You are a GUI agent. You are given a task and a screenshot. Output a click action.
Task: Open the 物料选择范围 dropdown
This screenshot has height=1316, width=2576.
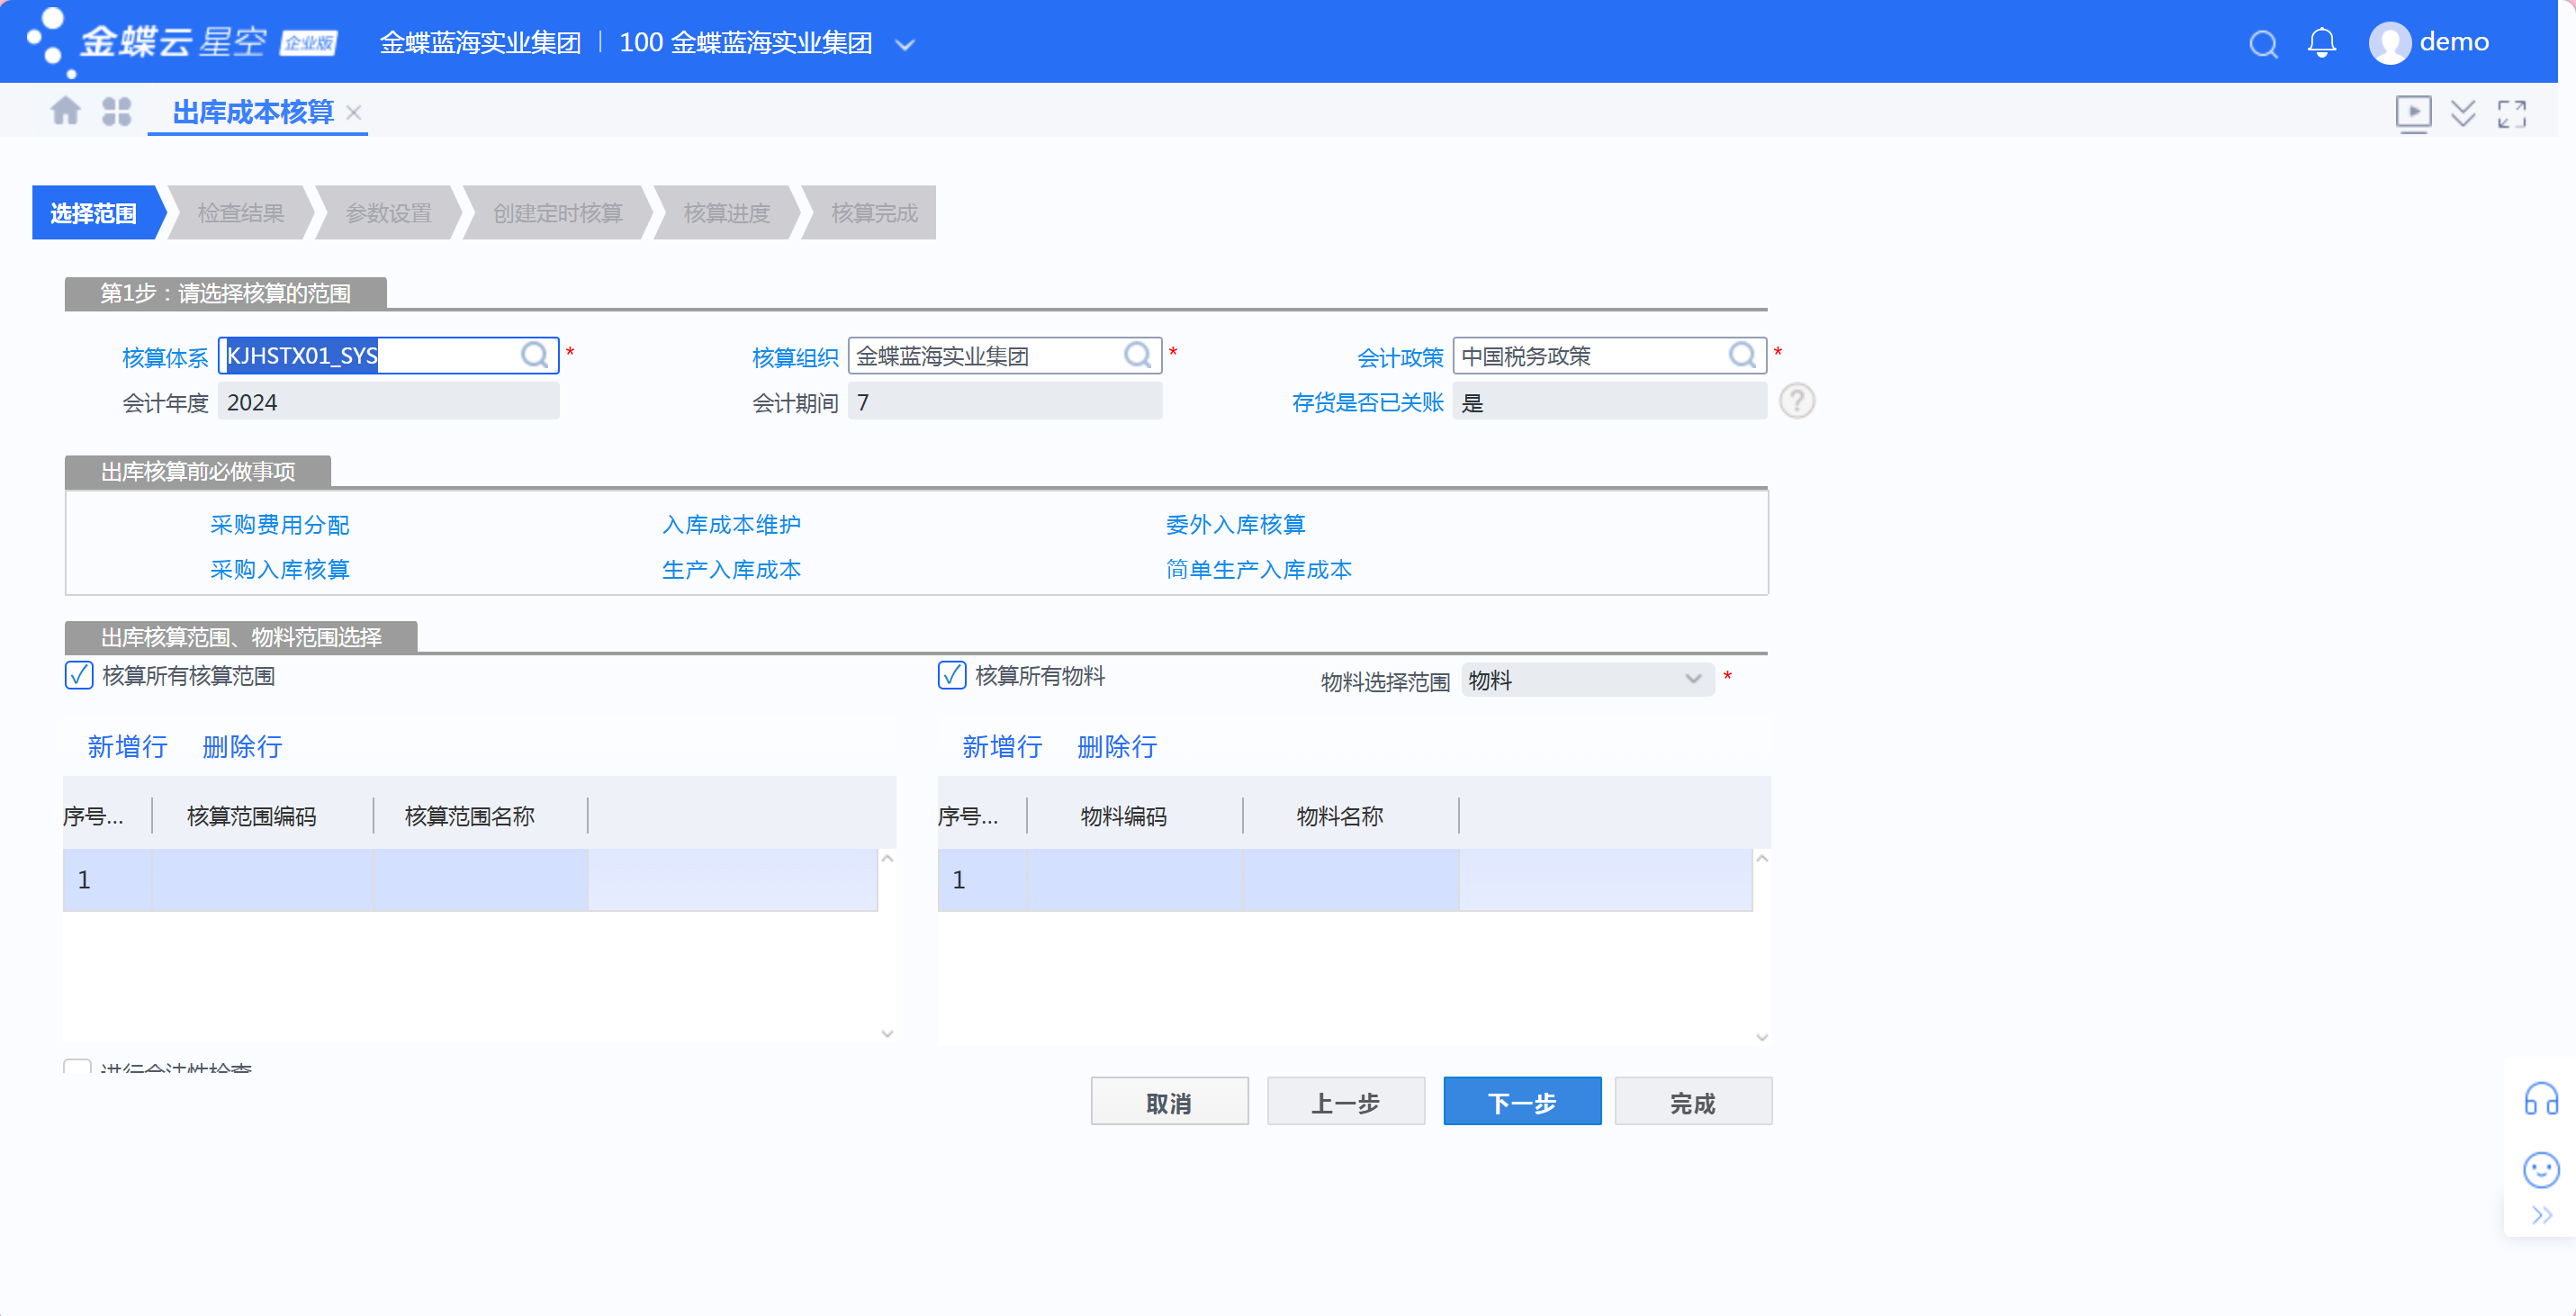pyautogui.click(x=1587, y=680)
